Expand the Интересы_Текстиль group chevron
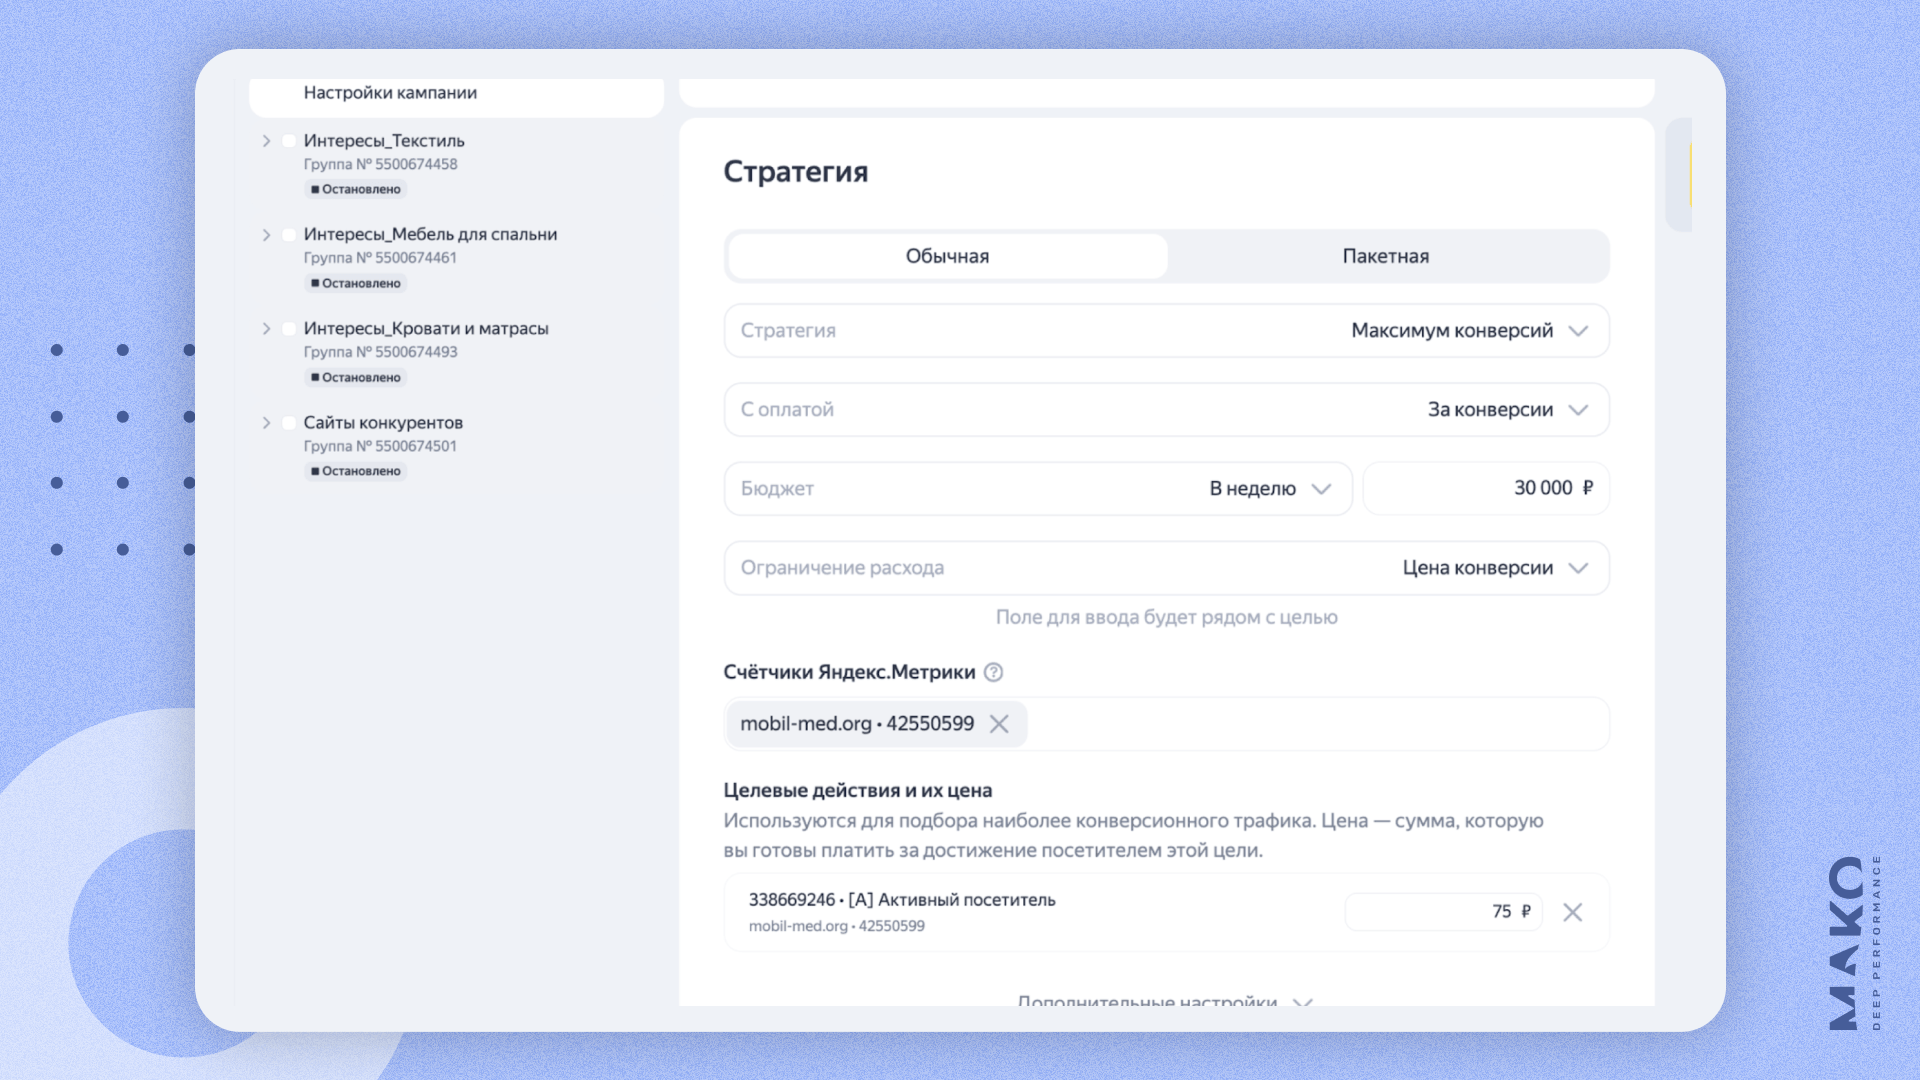1920x1080 pixels. 266,141
